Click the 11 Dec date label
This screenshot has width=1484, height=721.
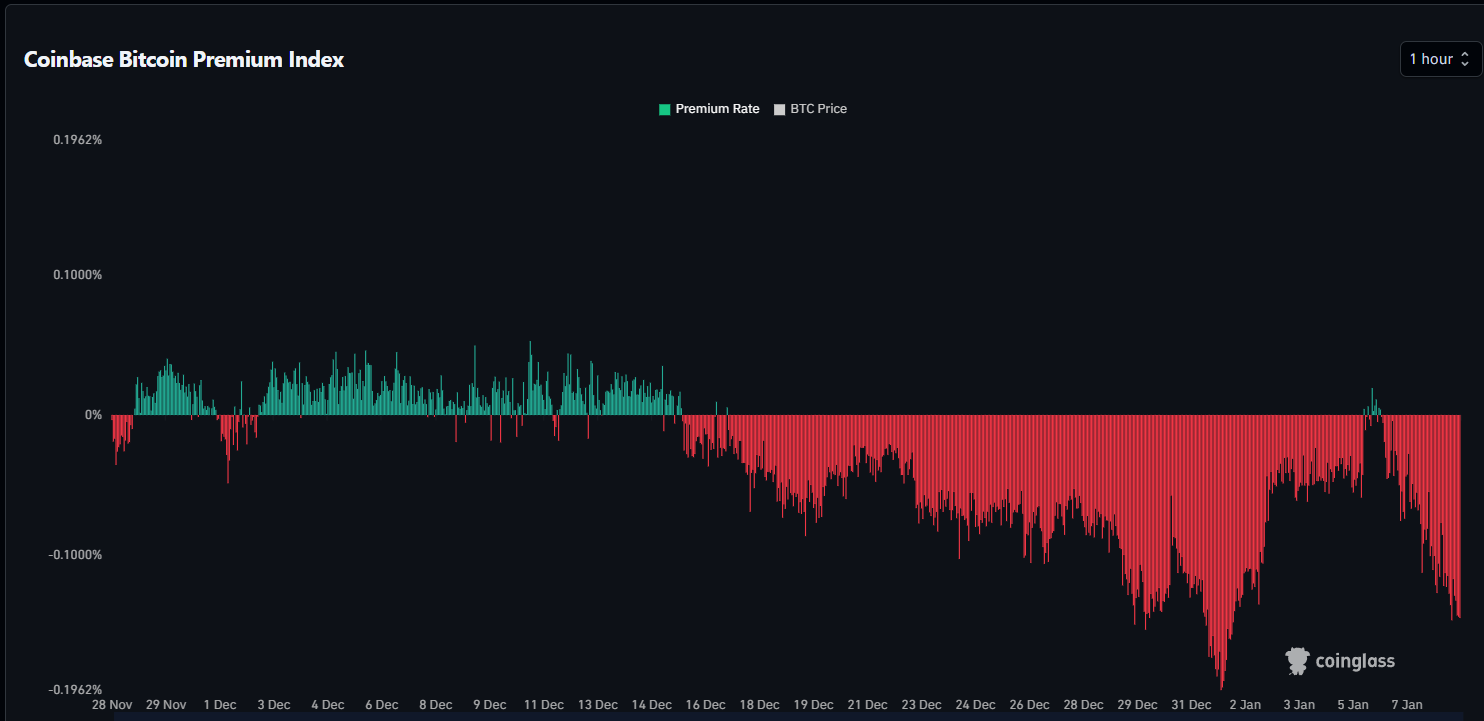pos(544,705)
